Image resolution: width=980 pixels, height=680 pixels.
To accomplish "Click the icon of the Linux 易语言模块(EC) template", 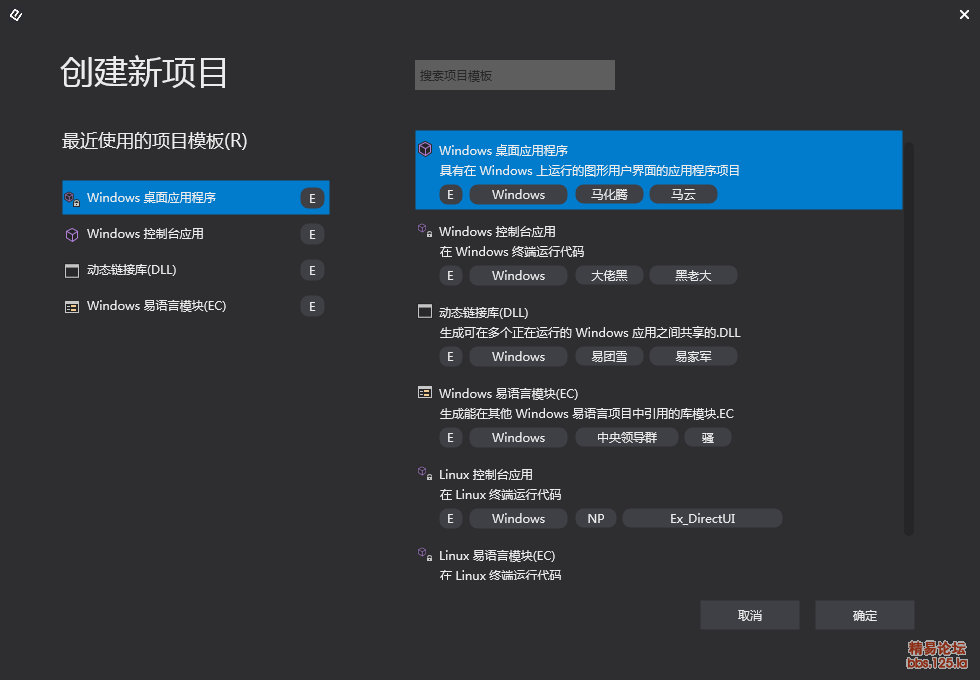I will click(x=425, y=554).
